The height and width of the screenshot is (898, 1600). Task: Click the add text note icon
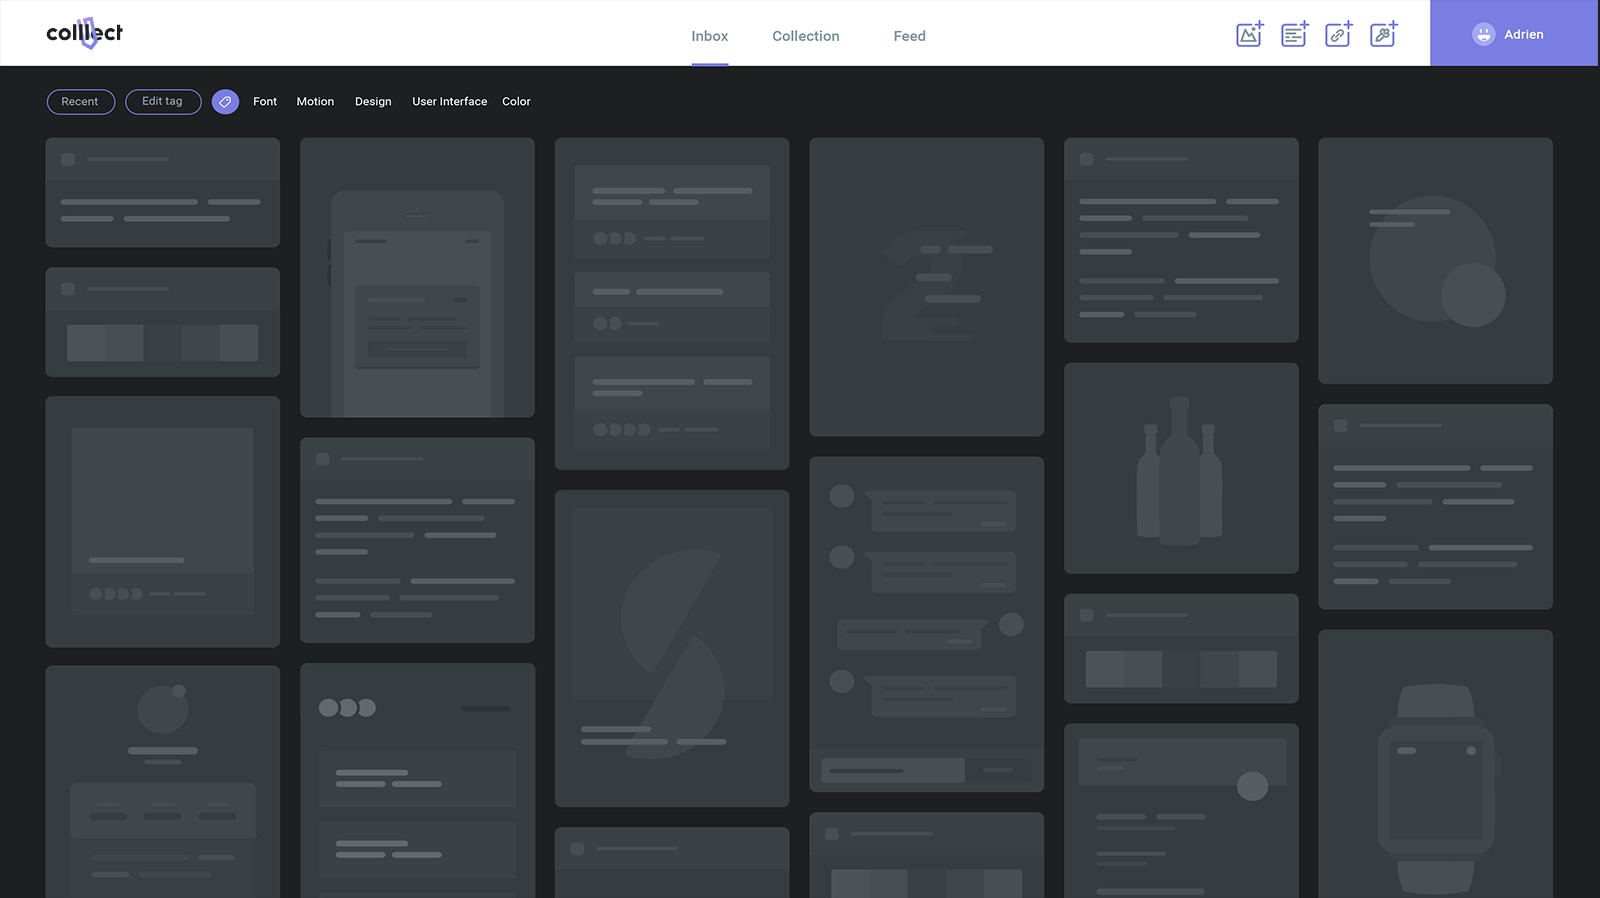pos(1294,35)
